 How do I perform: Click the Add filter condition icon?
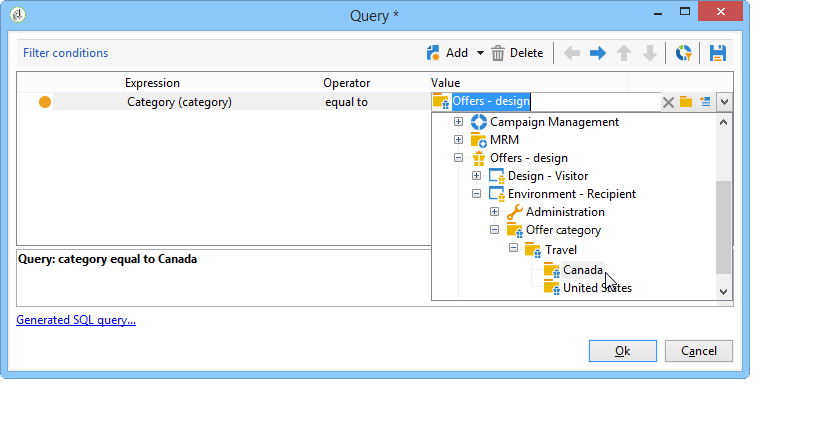tap(433, 53)
